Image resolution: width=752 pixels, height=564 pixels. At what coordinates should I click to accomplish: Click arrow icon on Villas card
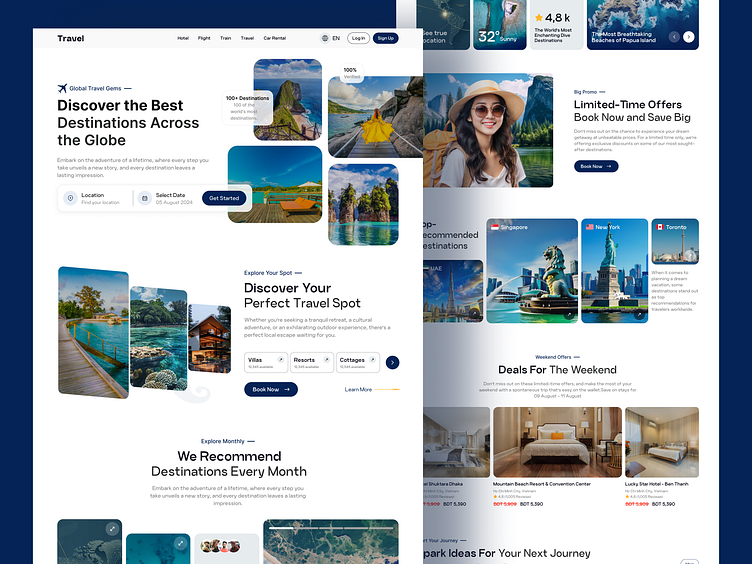click(281, 359)
